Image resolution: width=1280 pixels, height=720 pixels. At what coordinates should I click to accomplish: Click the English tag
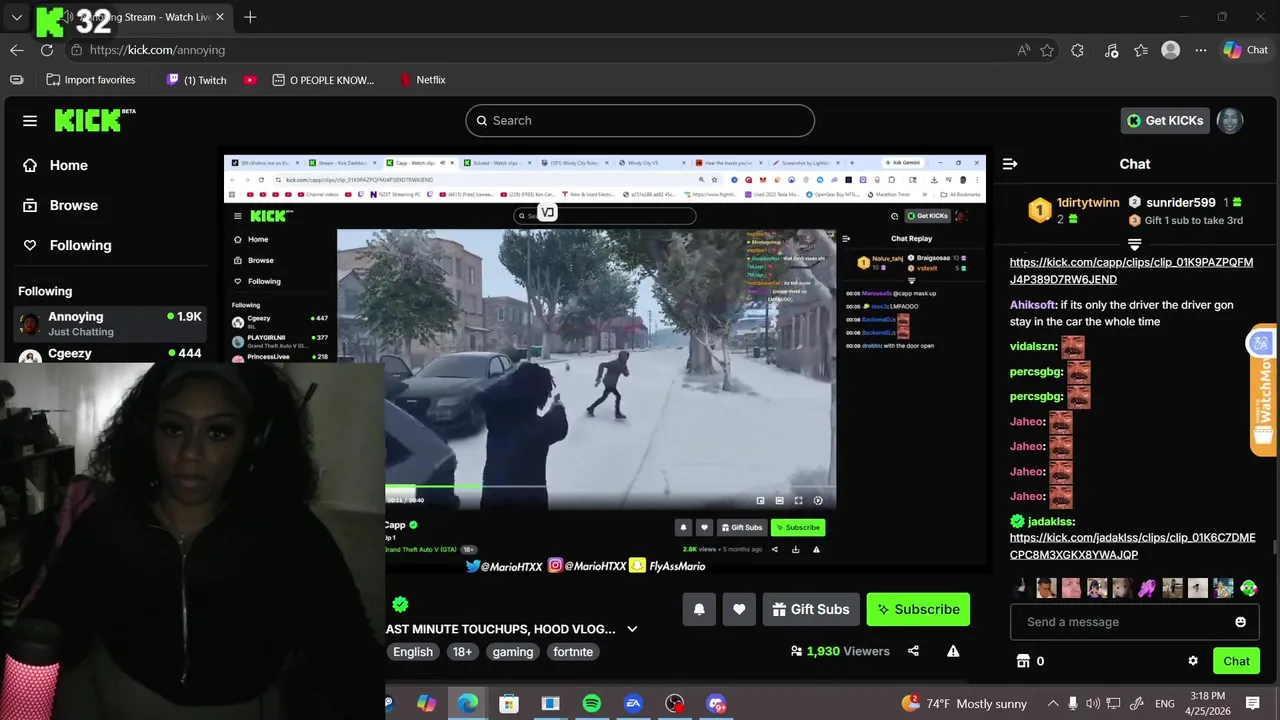pos(413,652)
